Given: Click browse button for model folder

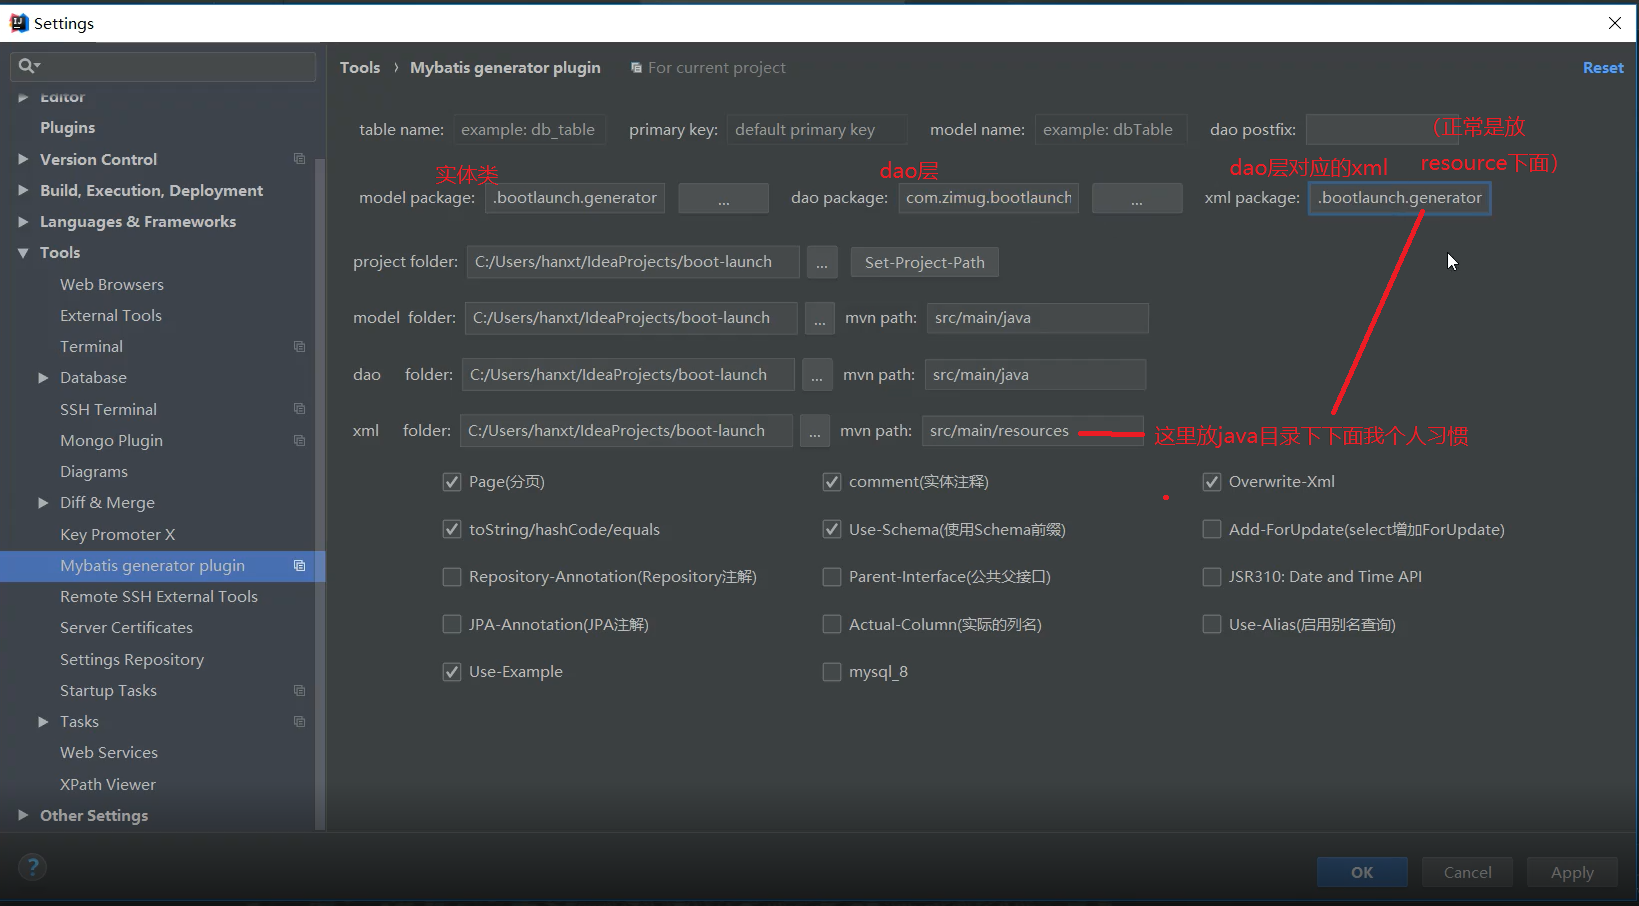Looking at the screenshot, I should (x=819, y=318).
